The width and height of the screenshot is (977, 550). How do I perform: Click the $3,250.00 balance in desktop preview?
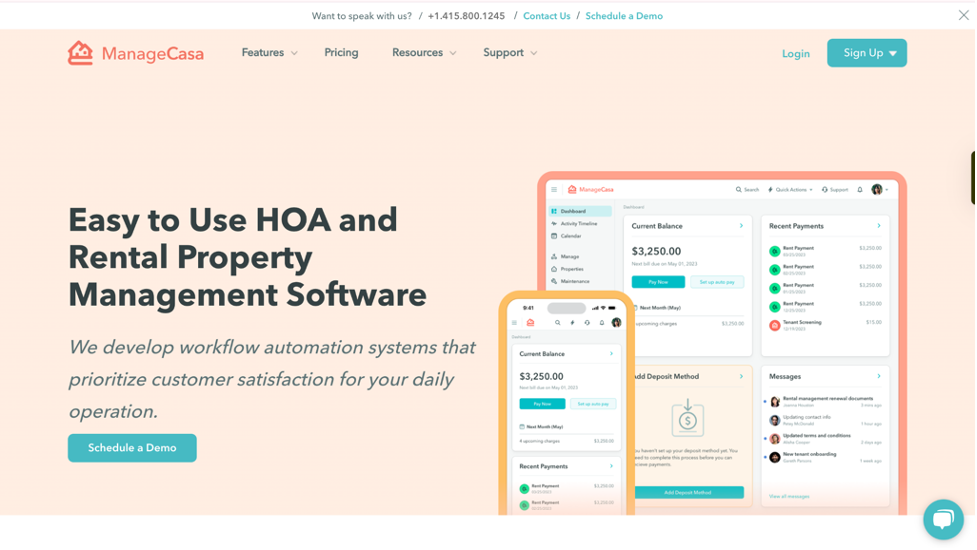(656, 252)
